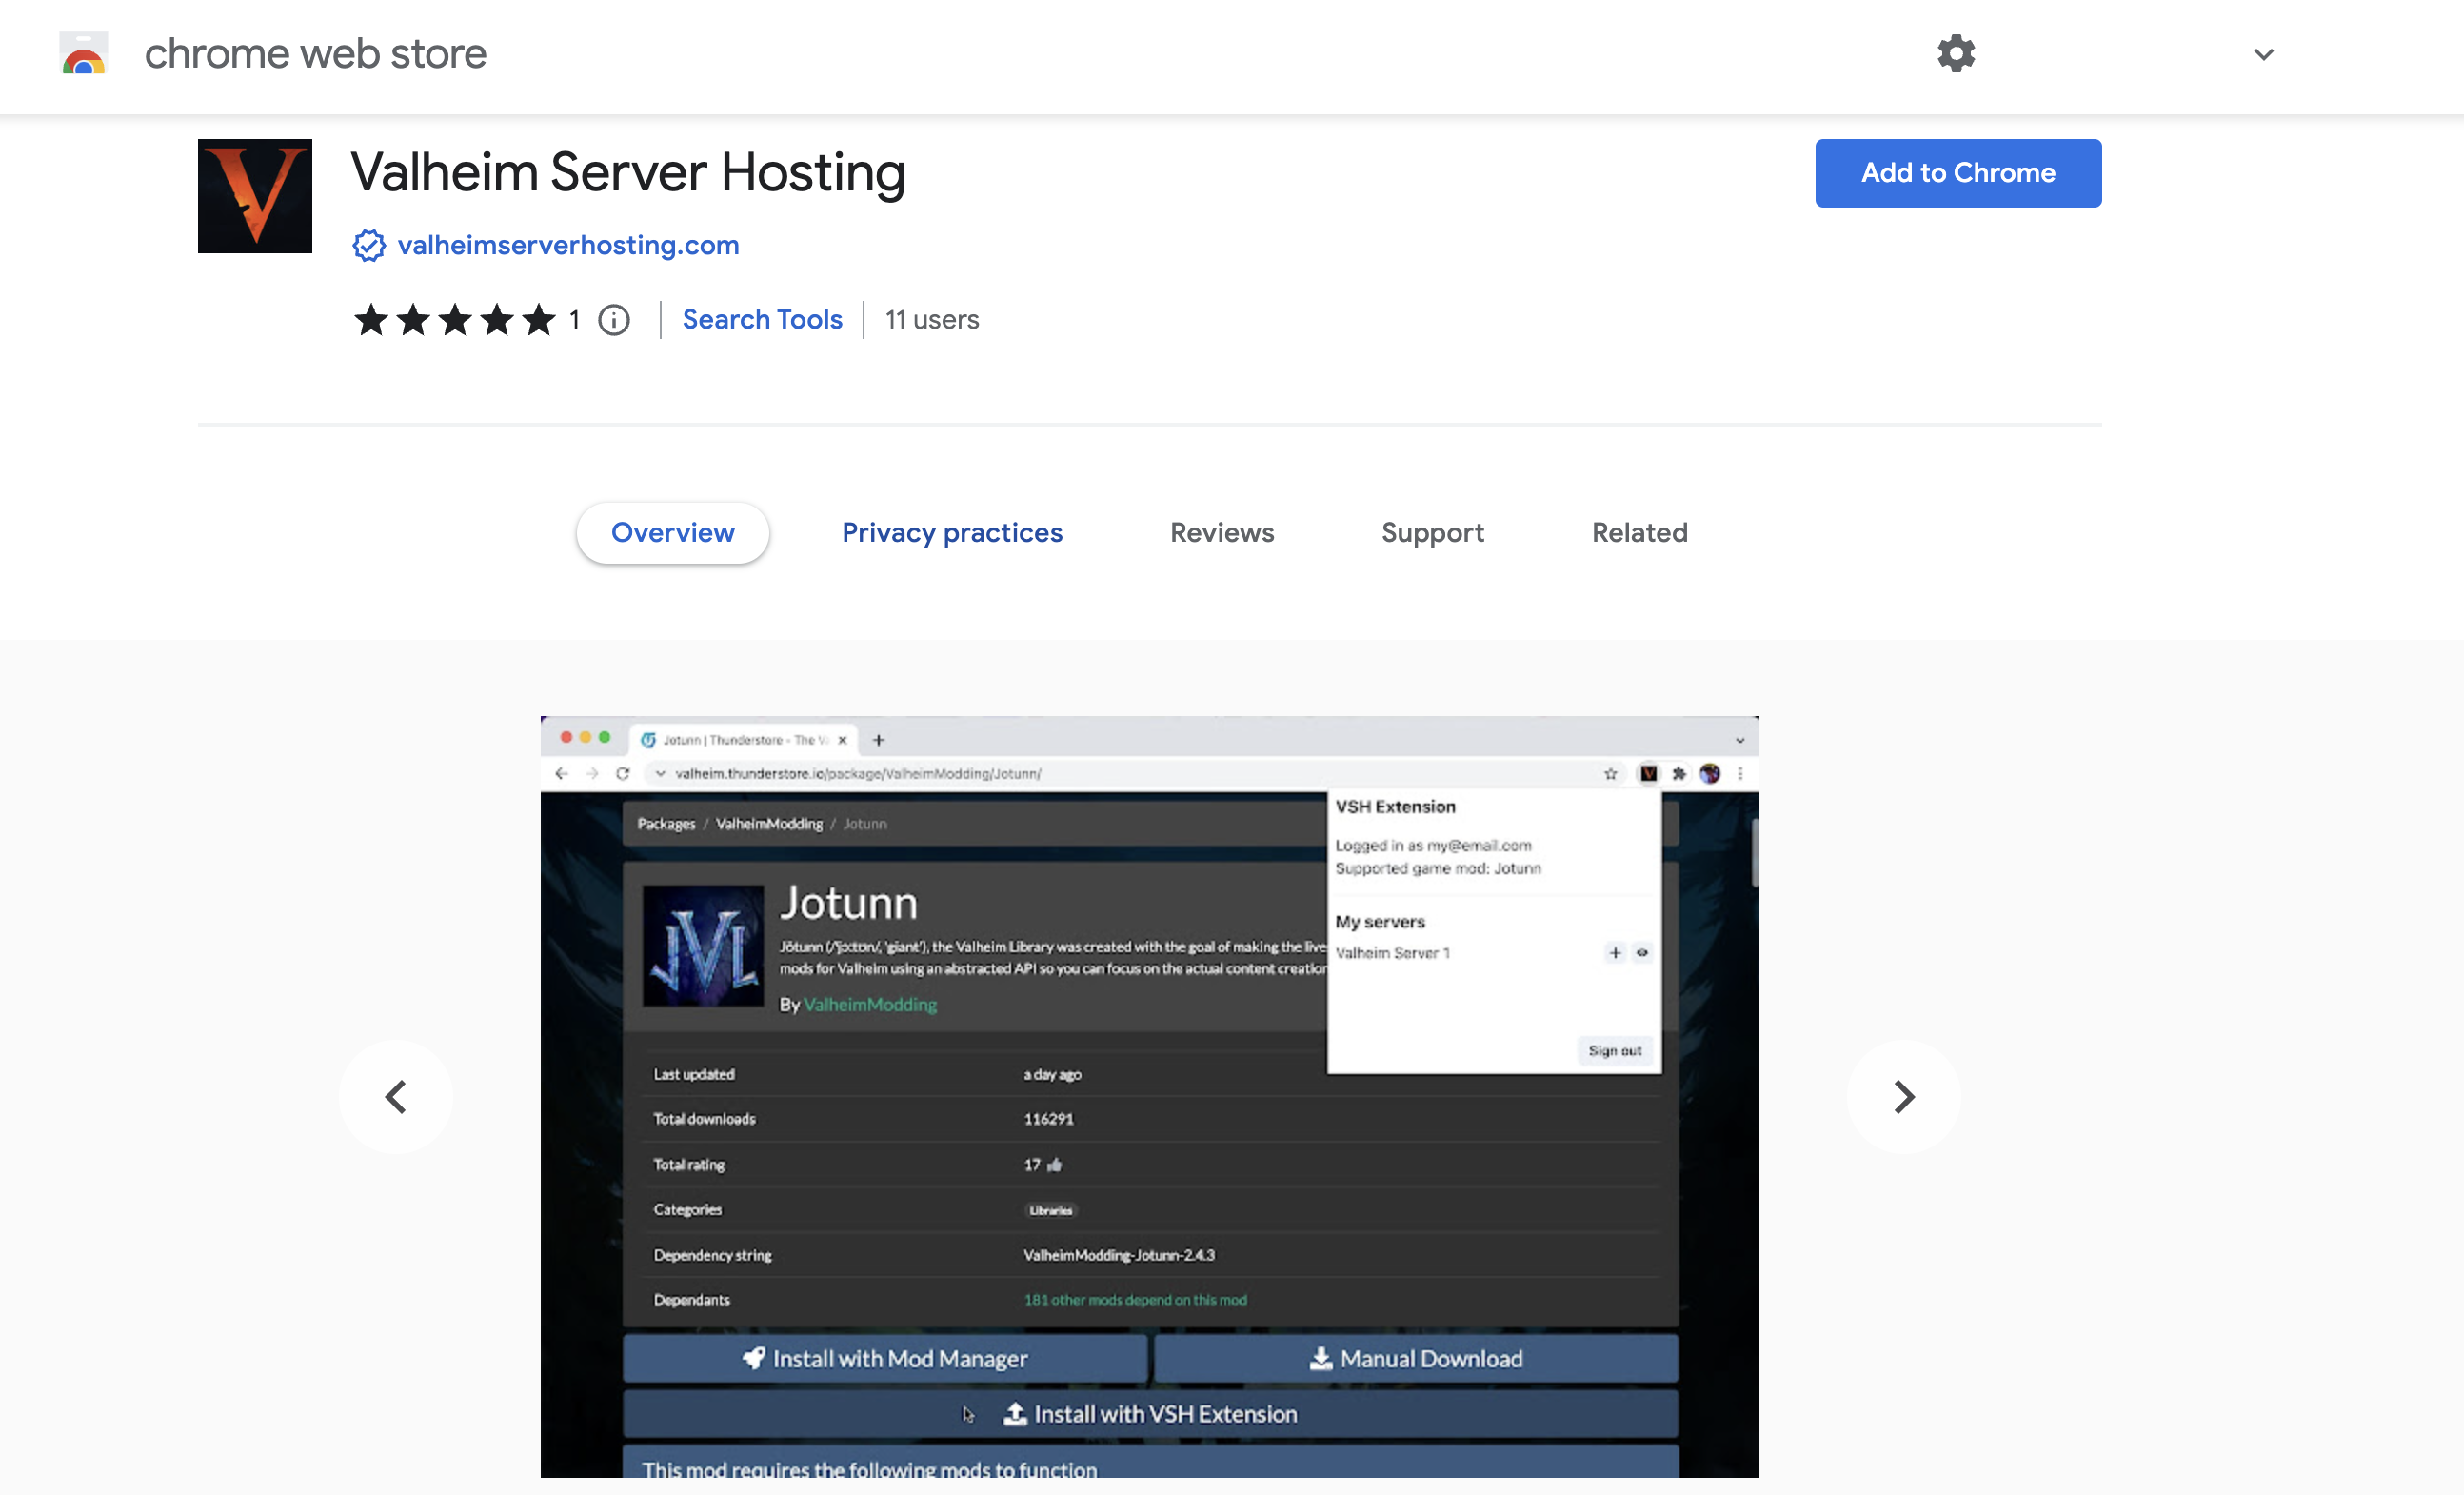The height and width of the screenshot is (1495, 2464).
Task: Open the Reviews tab
Action: 1222,533
